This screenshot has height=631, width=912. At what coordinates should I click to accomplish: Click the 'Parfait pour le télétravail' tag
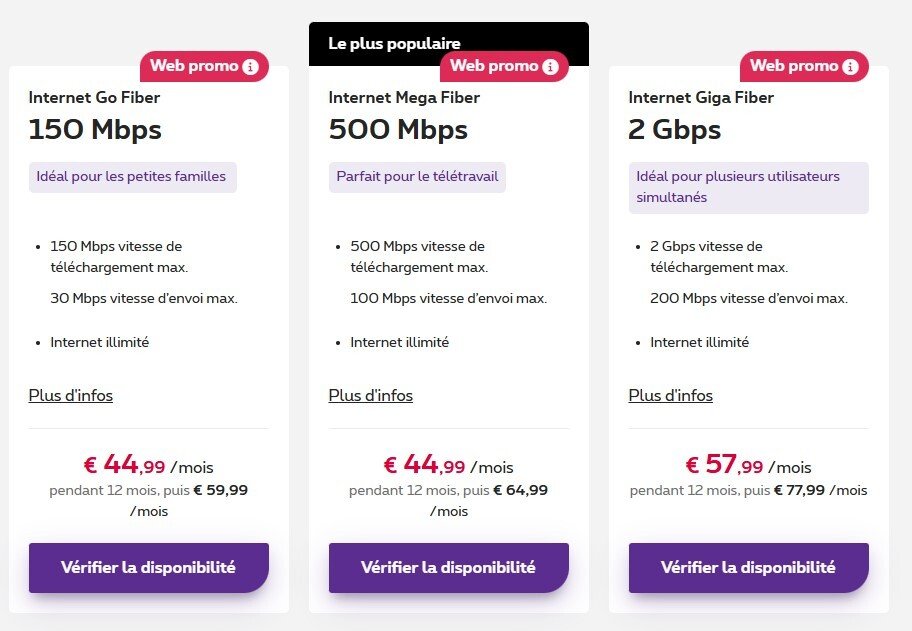click(417, 177)
